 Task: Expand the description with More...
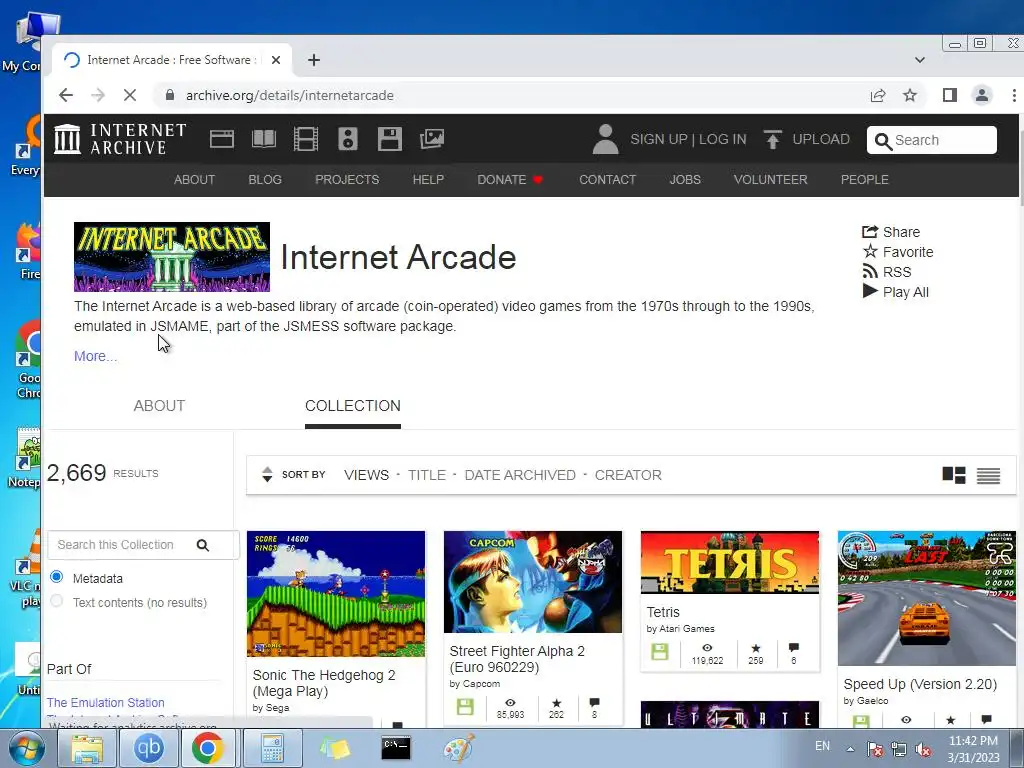point(95,356)
